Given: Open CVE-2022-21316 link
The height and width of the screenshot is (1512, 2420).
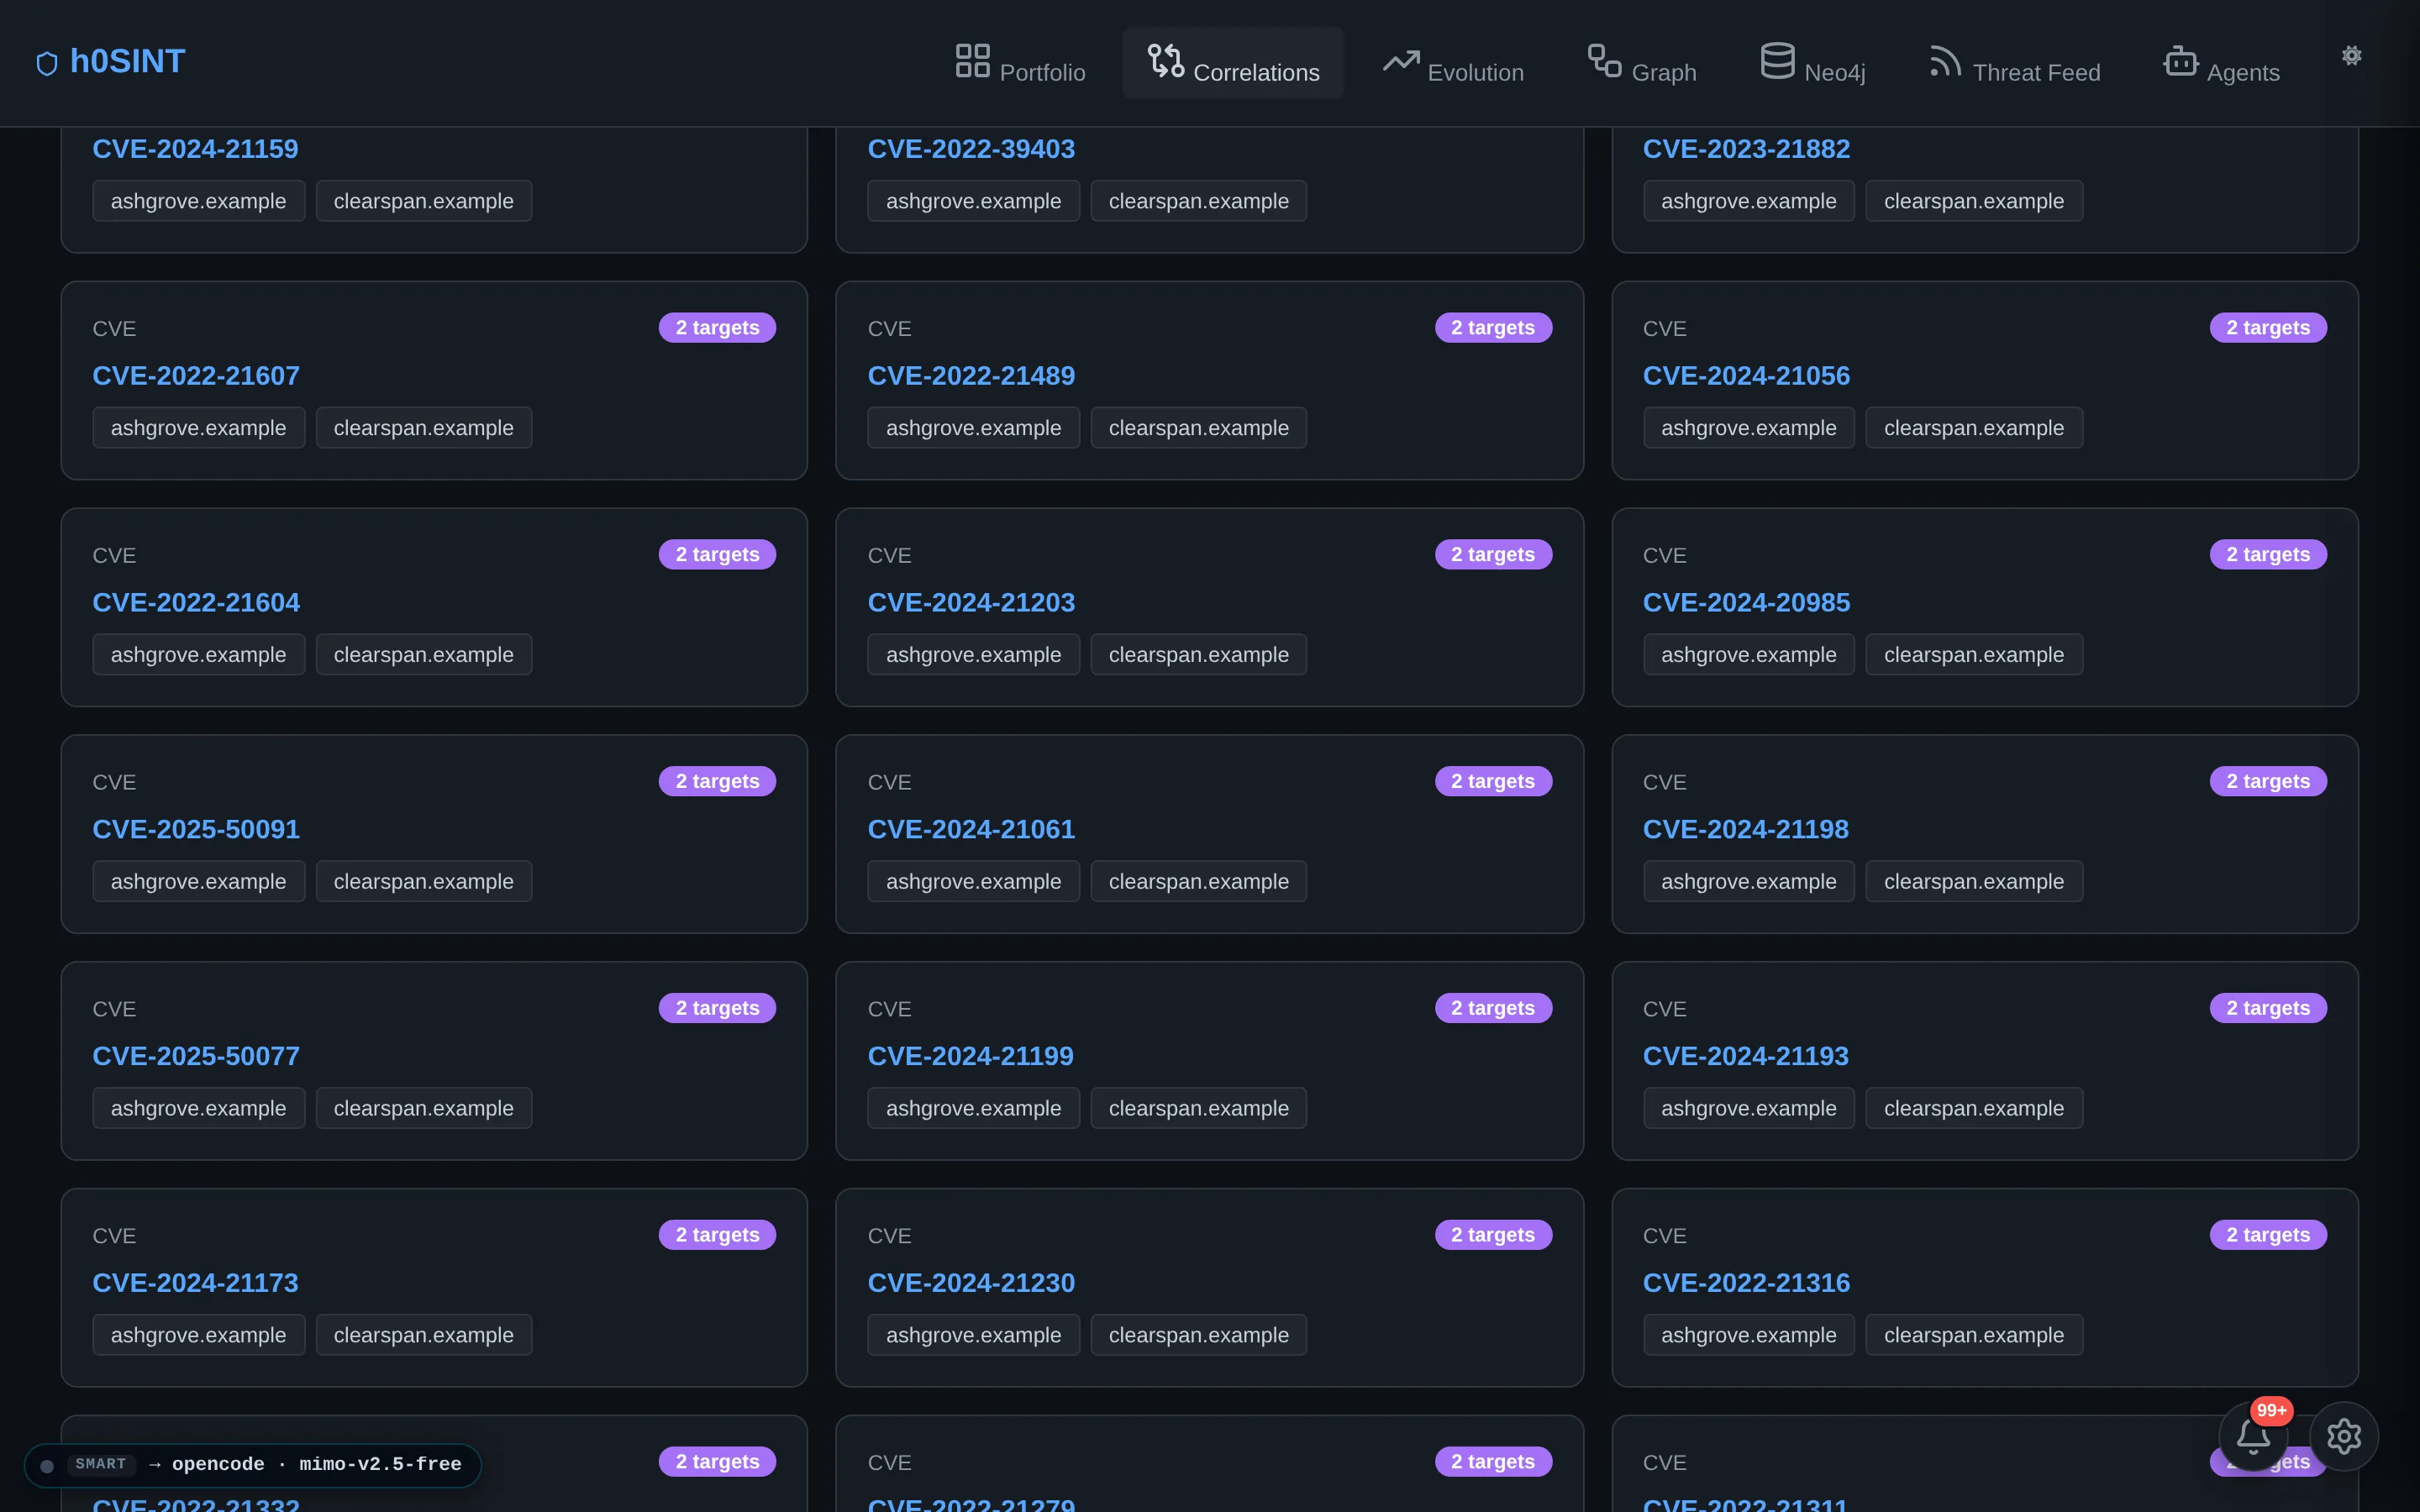Looking at the screenshot, I should coord(1746,1284).
